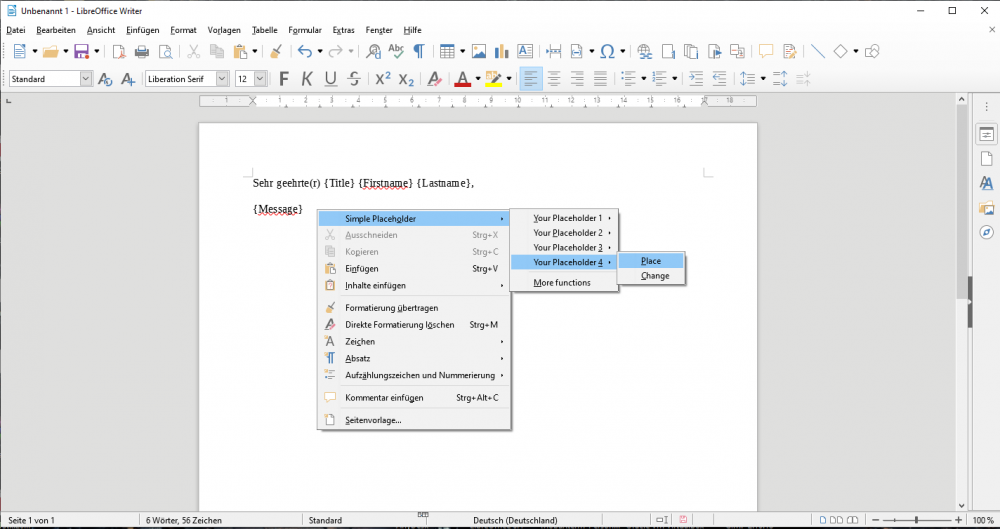Insert a text box icon

(x=525, y=52)
